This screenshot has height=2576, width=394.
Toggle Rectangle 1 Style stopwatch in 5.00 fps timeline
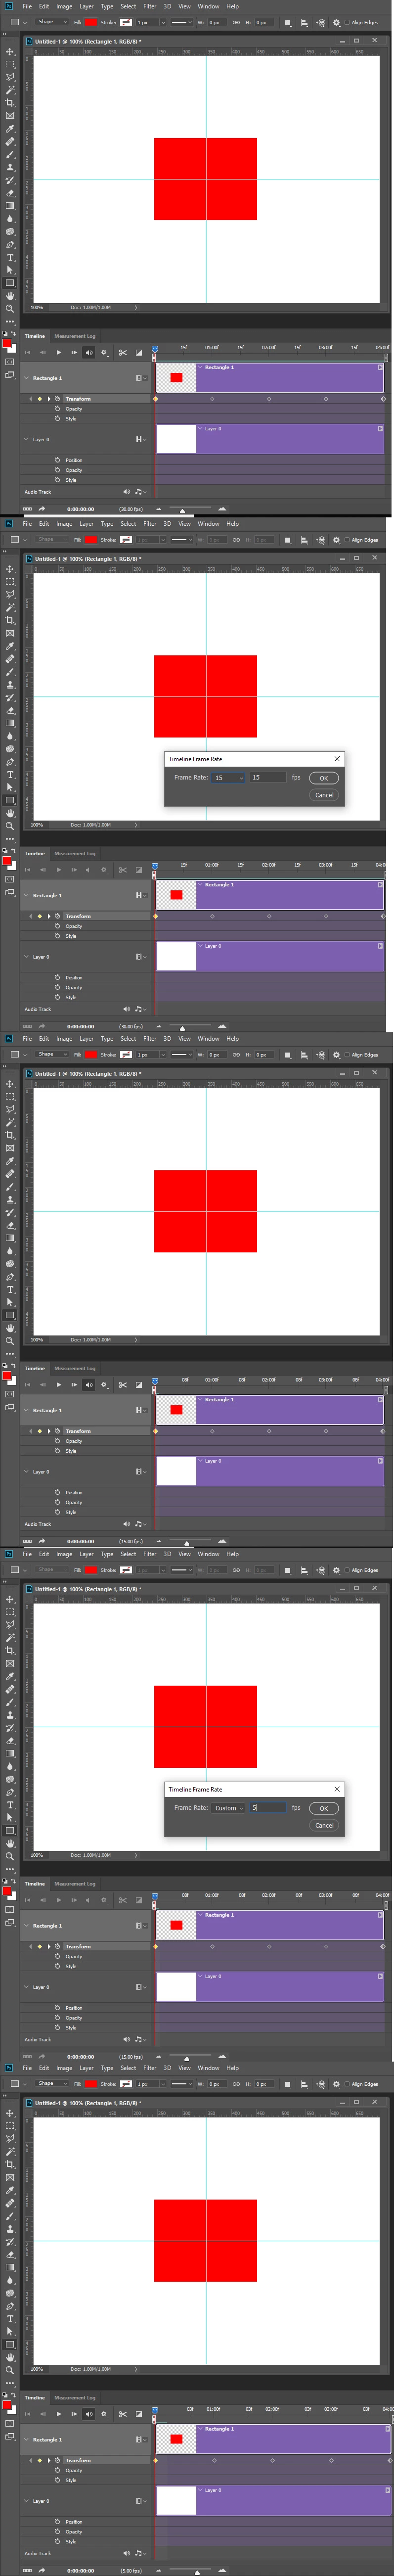(x=57, y=2480)
